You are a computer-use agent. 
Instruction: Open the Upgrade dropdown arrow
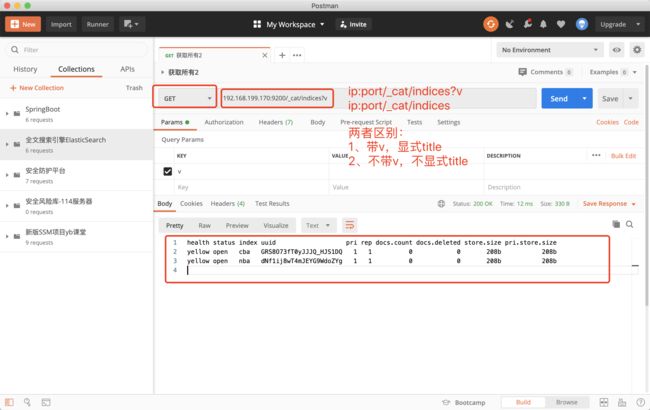pyautogui.click(x=638, y=24)
